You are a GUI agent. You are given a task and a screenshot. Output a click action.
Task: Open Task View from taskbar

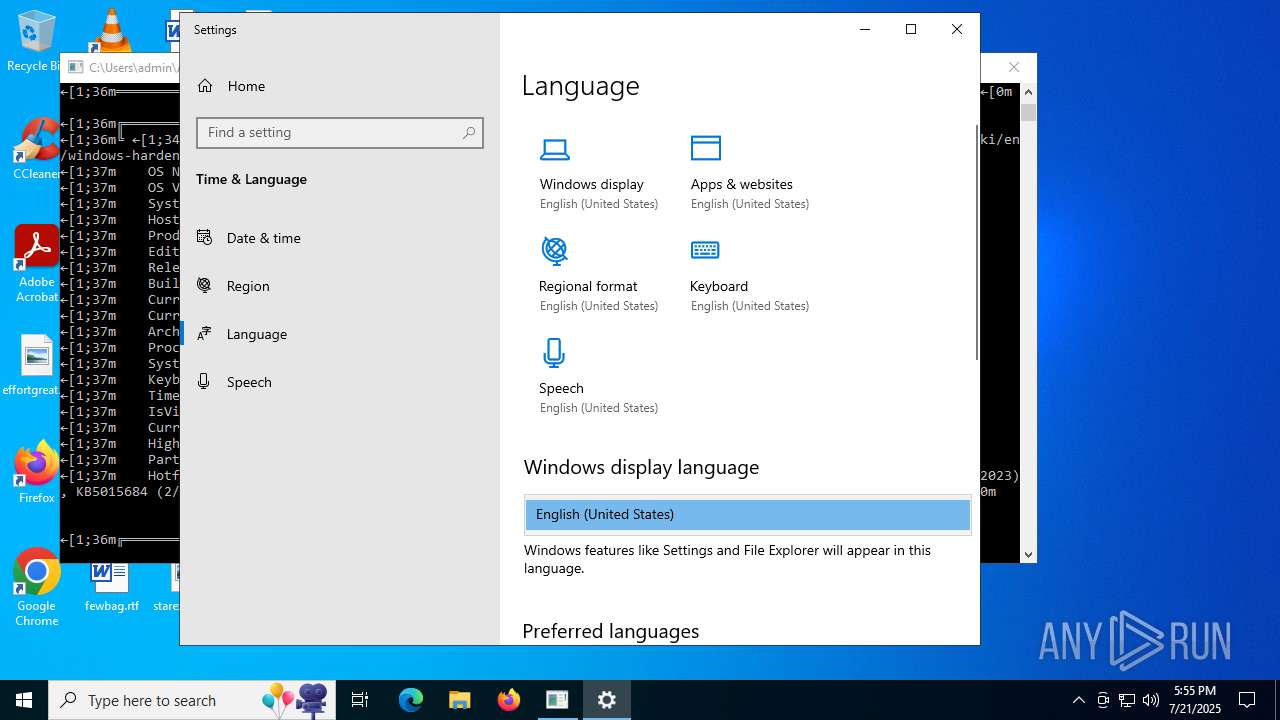pyautogui.click(x=360, y=700)
